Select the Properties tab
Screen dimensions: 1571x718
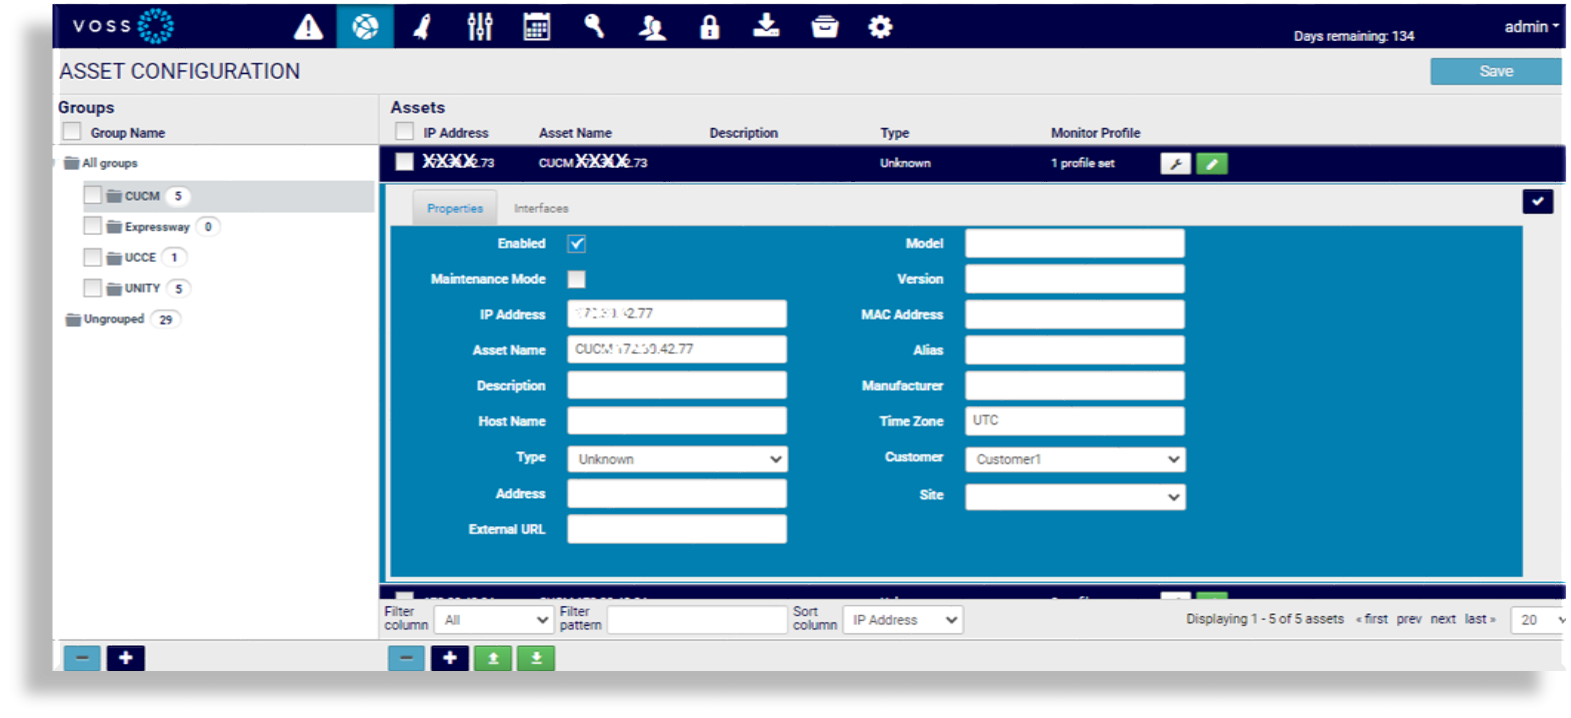click(x=455, y=209)
